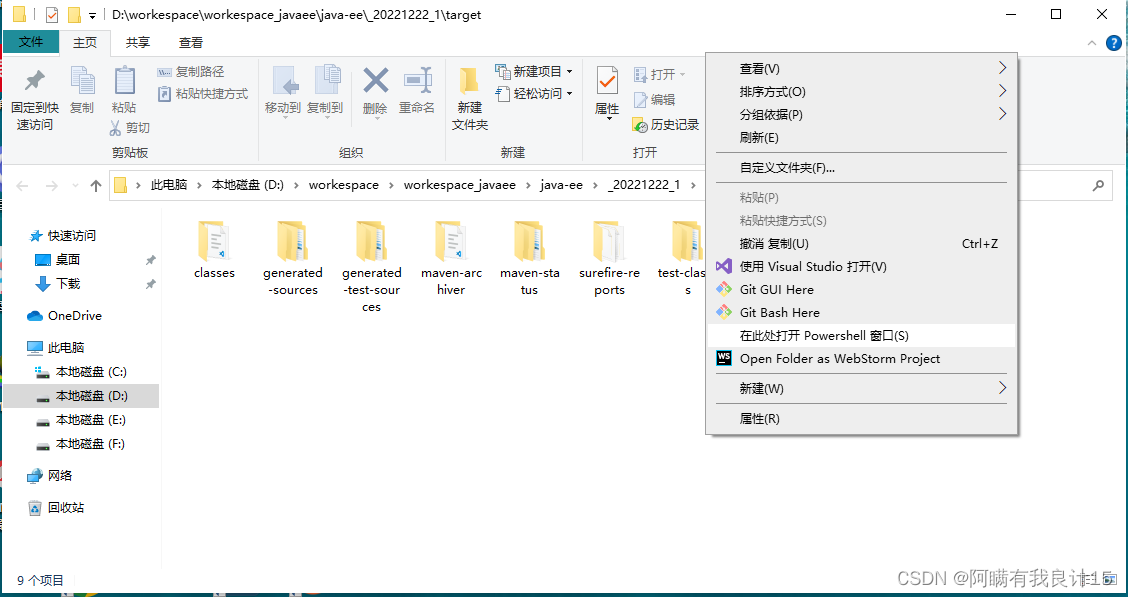
Task: Click the Paste clipboard icon
Action: point(124,82)
